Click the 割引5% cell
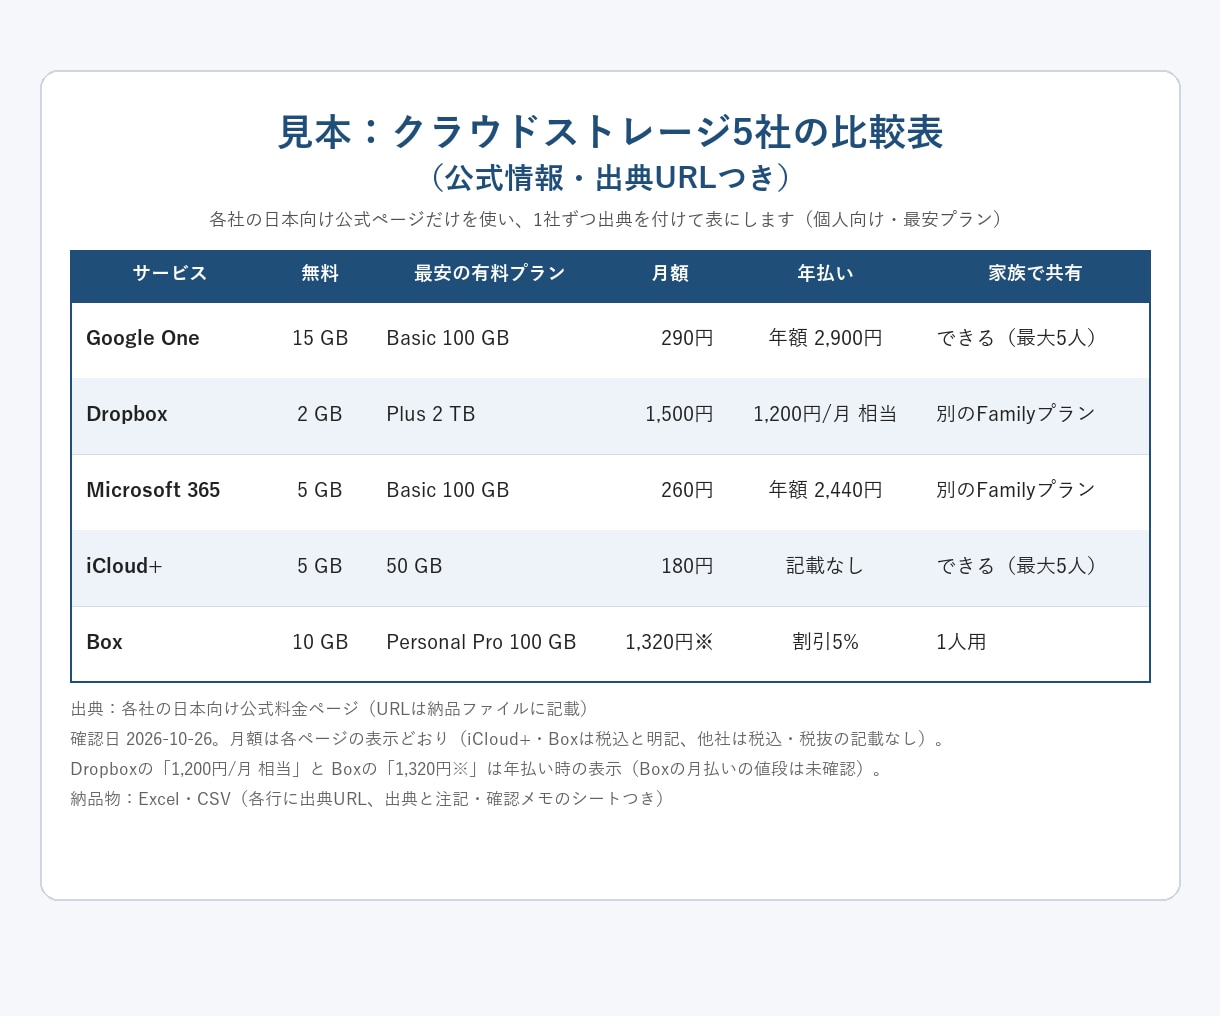 tap(825, 642)
